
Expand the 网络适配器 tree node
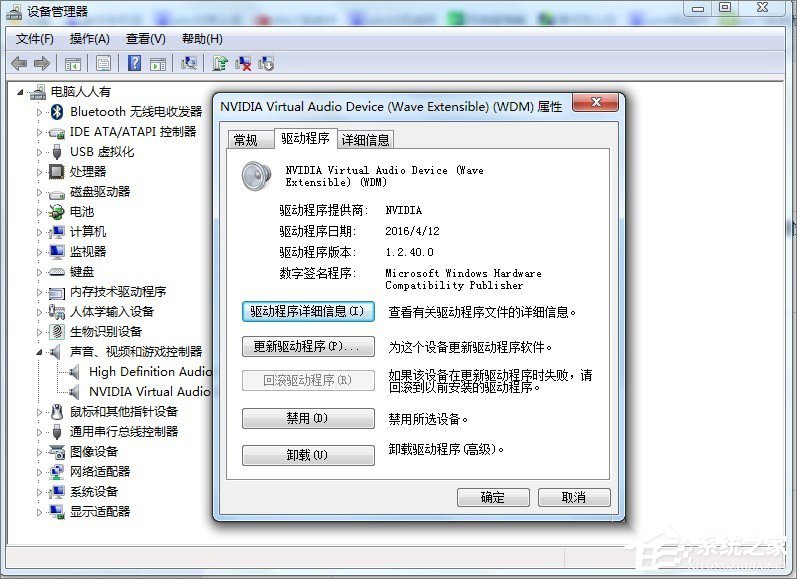[x=40, y=472]
